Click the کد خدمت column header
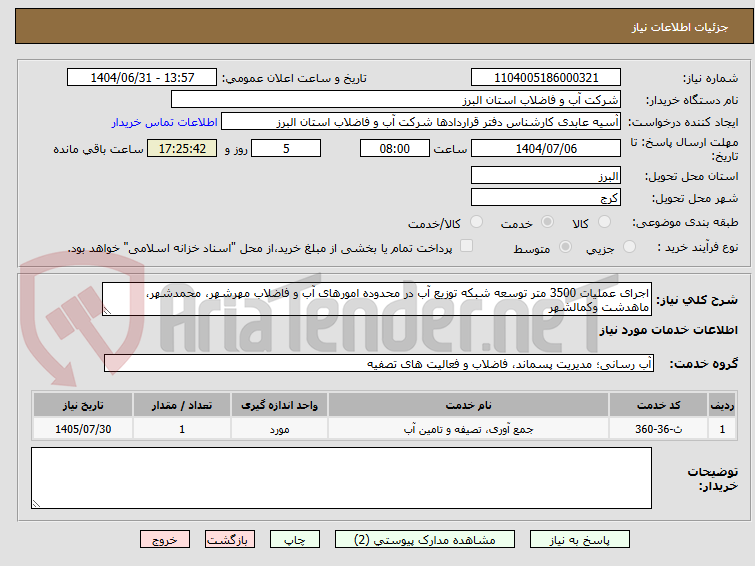Viewport: 755px width, 566px height. click(658, 405)
